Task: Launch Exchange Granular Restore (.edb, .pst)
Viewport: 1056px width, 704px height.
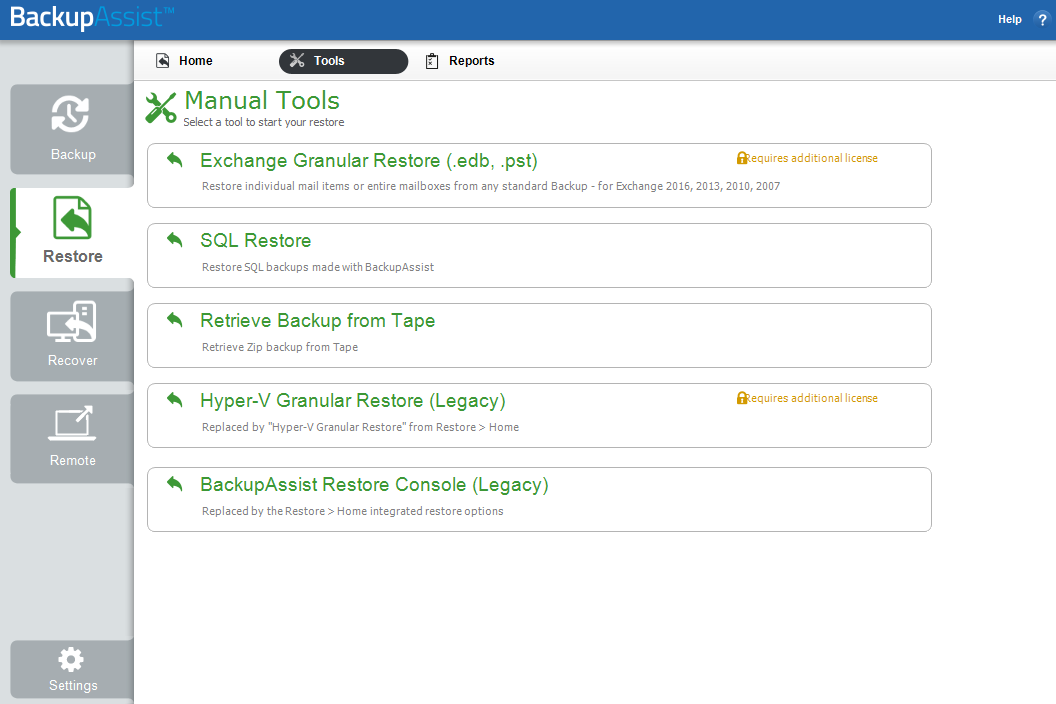Action: pyautogui.click(x=369, y=160)
